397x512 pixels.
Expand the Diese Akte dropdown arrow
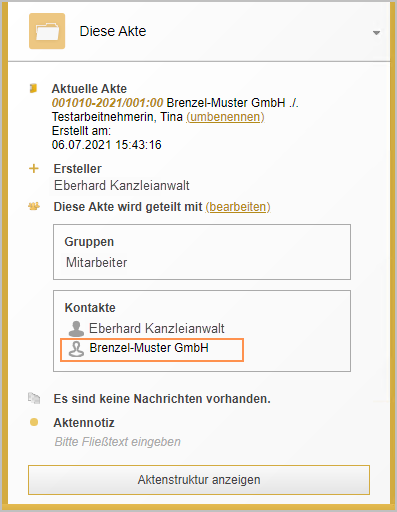[376, 33]
